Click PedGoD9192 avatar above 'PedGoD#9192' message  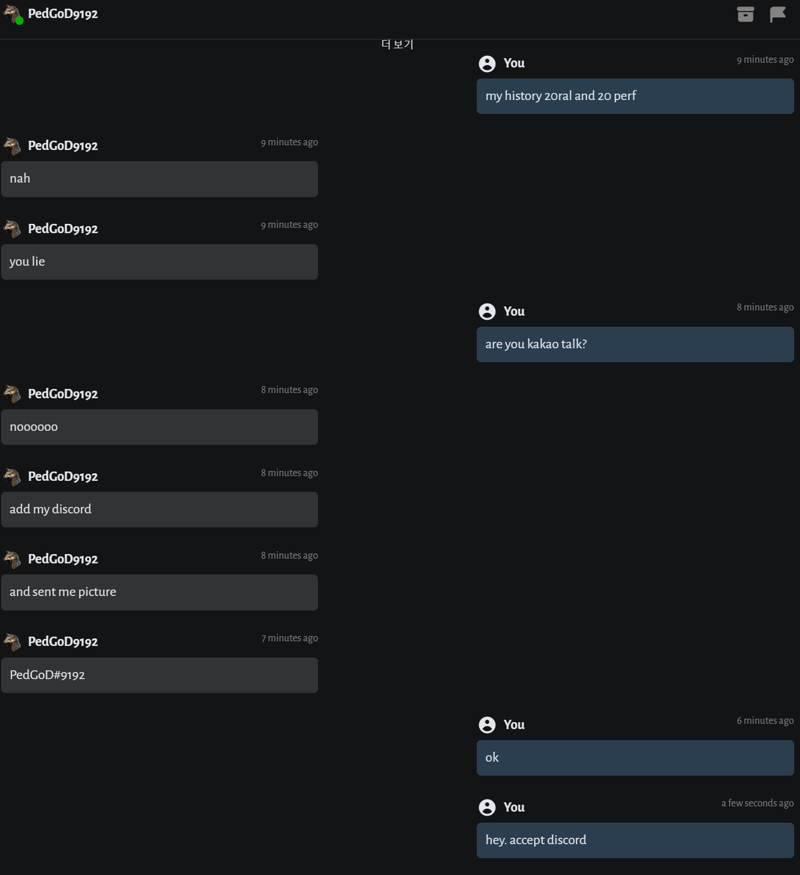(x=12, y=642)
